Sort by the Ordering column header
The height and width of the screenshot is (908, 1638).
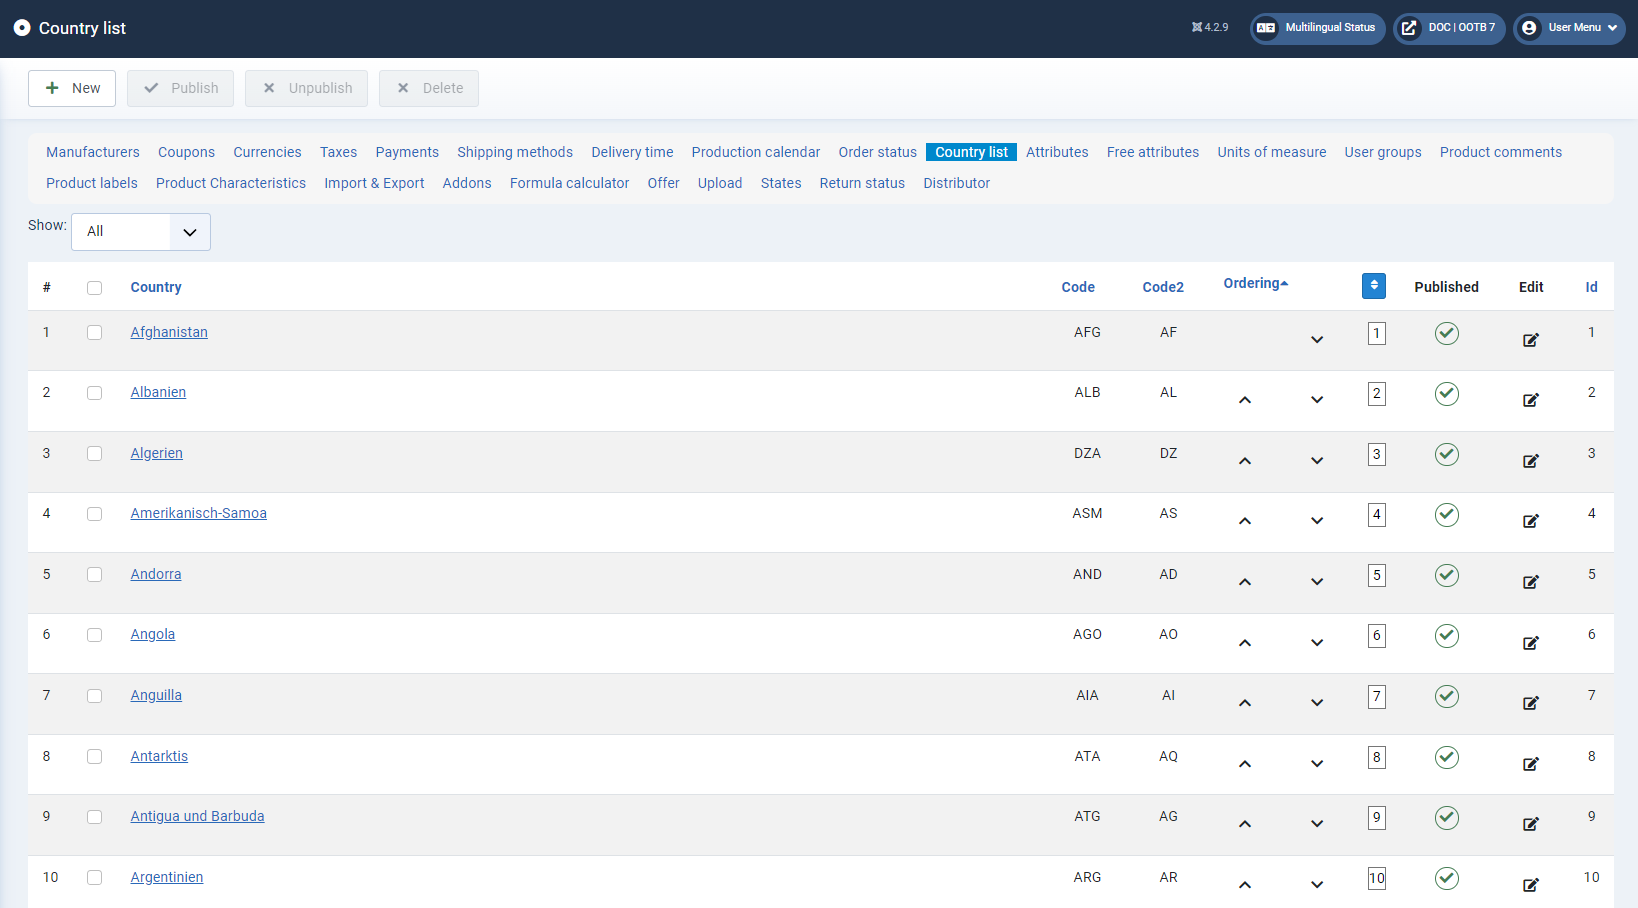tap(1255, 284)
